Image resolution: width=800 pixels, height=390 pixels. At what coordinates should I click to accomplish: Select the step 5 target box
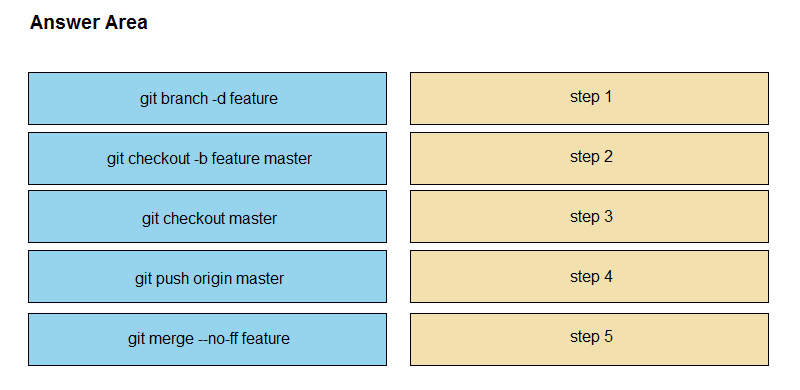coord(589,339)
